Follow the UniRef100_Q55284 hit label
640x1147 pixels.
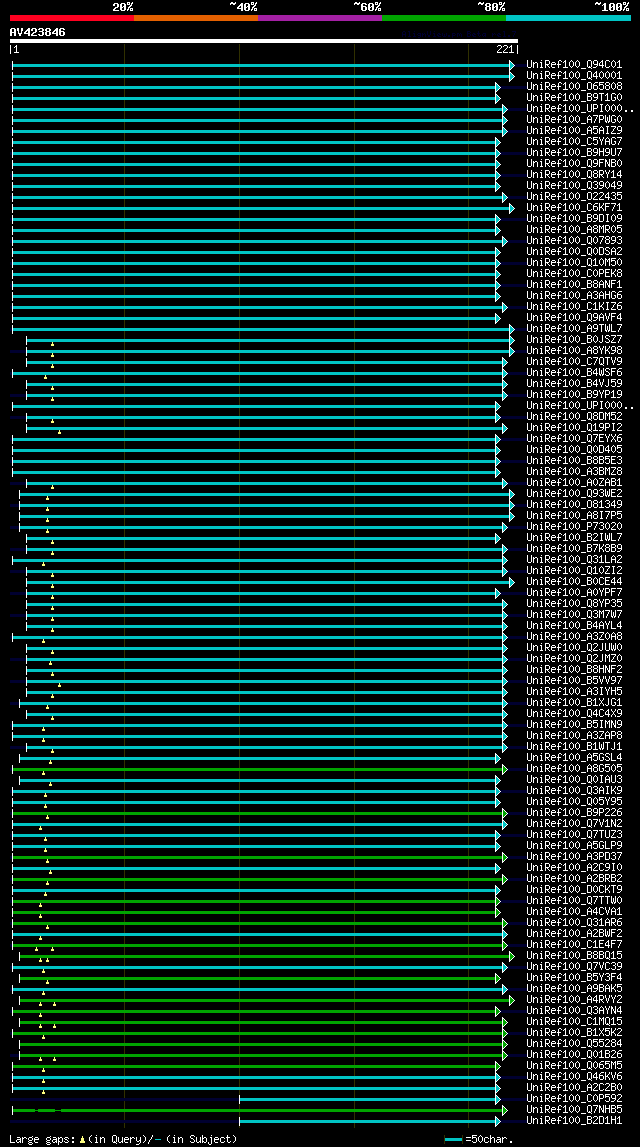[x=574, y=1044]
